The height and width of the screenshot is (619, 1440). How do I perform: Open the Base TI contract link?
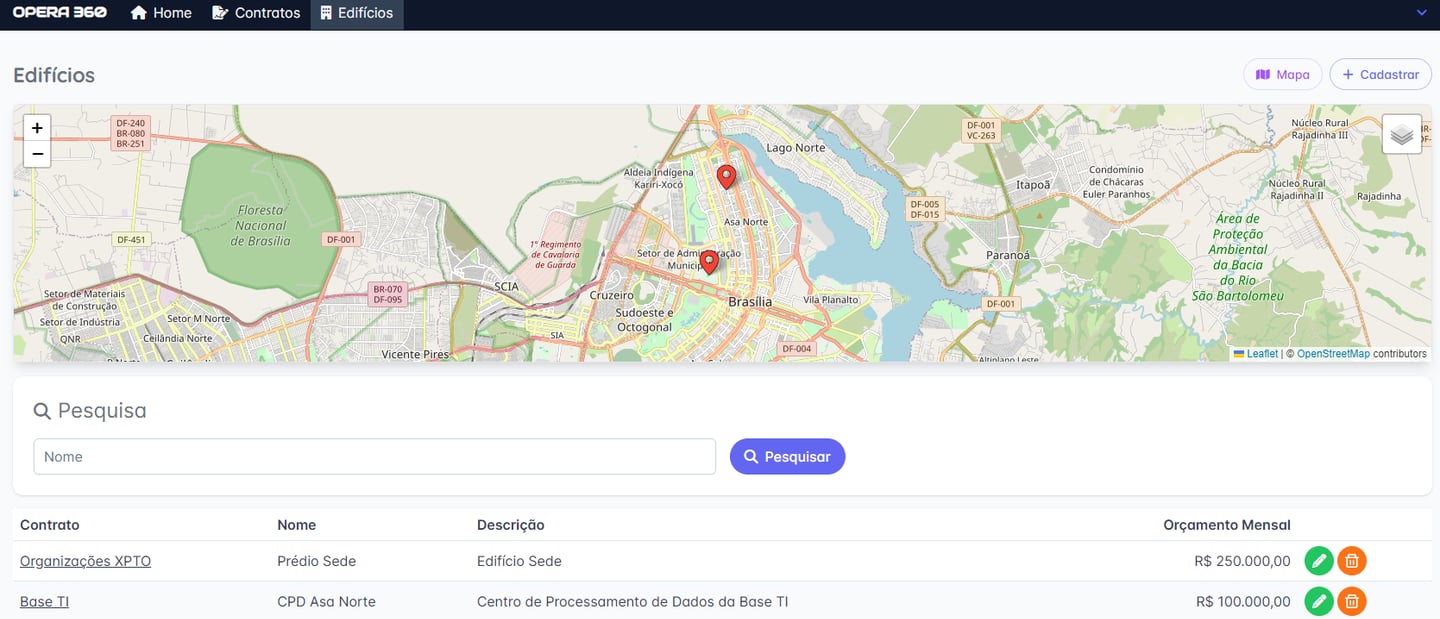click(x=44, y=601)
